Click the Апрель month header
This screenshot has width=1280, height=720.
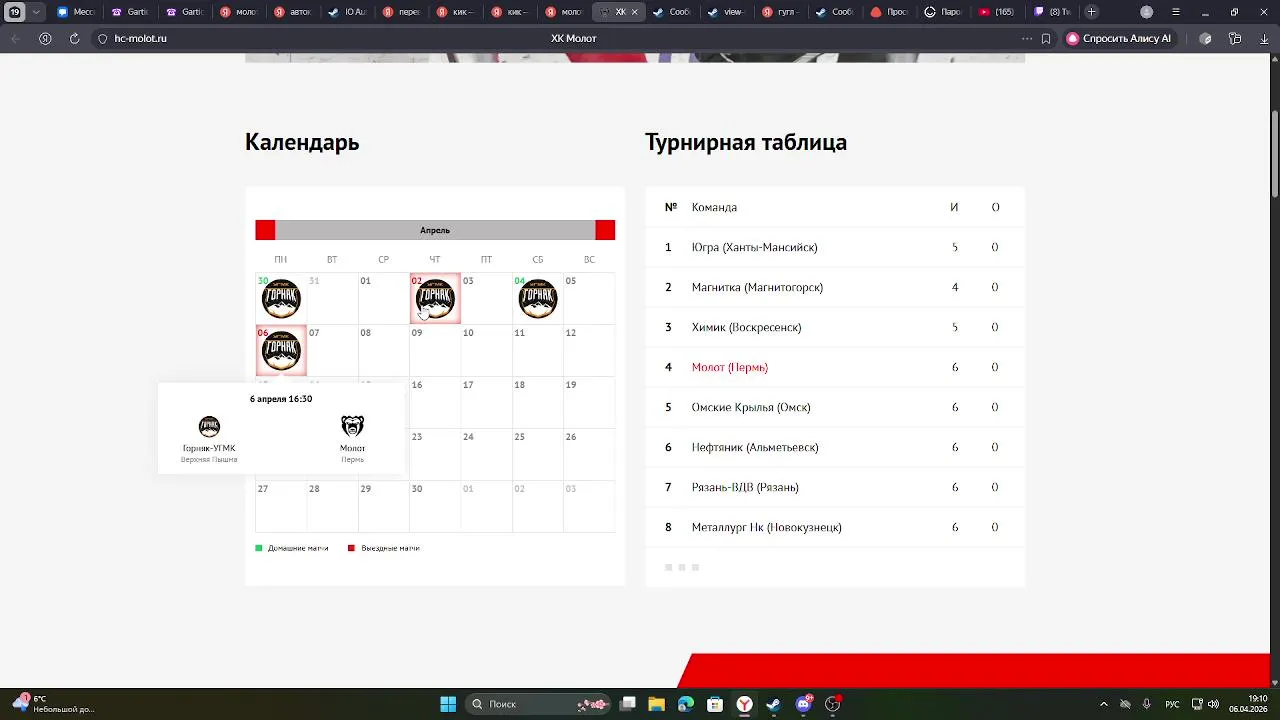435,230
